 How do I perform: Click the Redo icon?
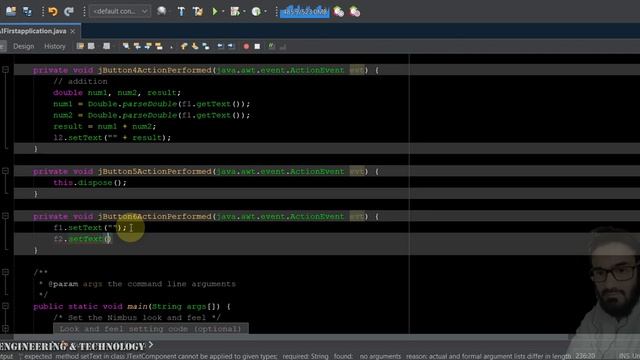click(x=69, y=11)
